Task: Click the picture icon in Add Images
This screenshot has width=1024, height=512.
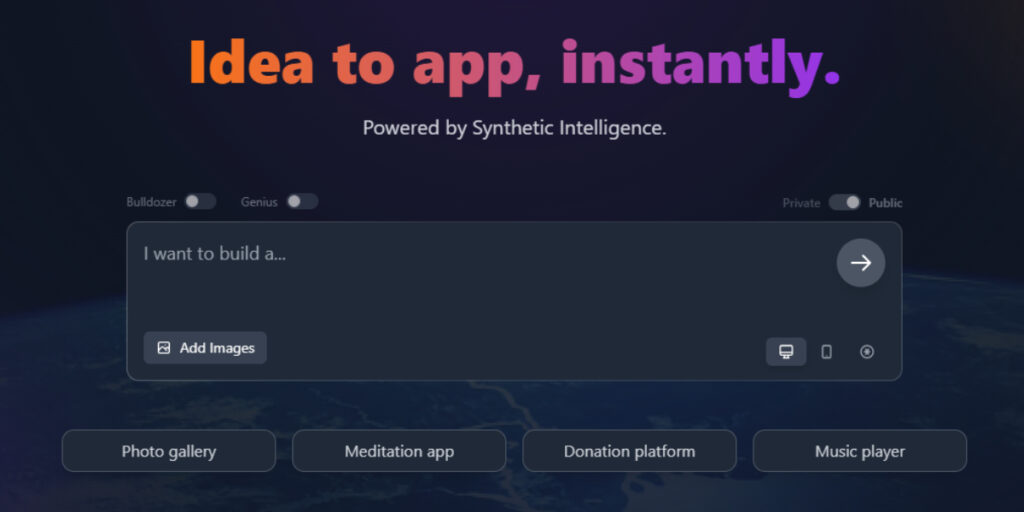Action: (x=164, y=348)
